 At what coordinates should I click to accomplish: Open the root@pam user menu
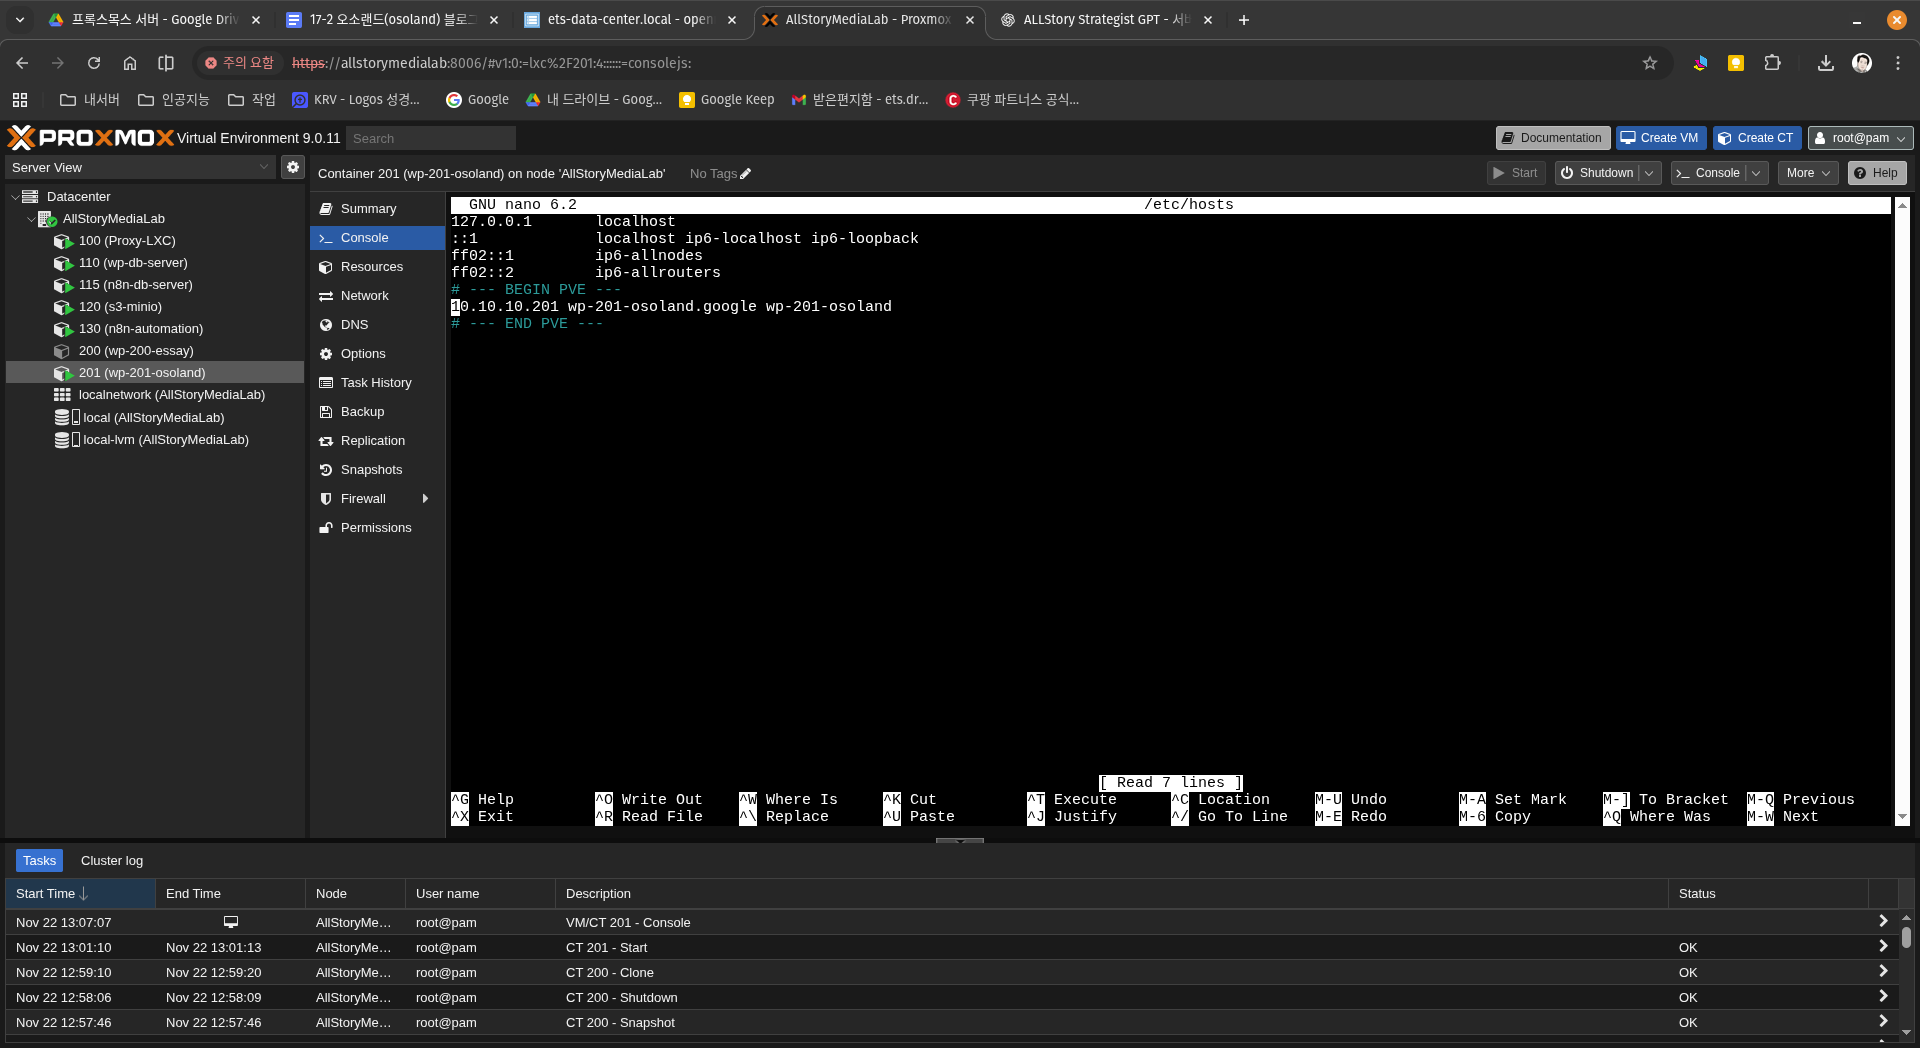1860,138
